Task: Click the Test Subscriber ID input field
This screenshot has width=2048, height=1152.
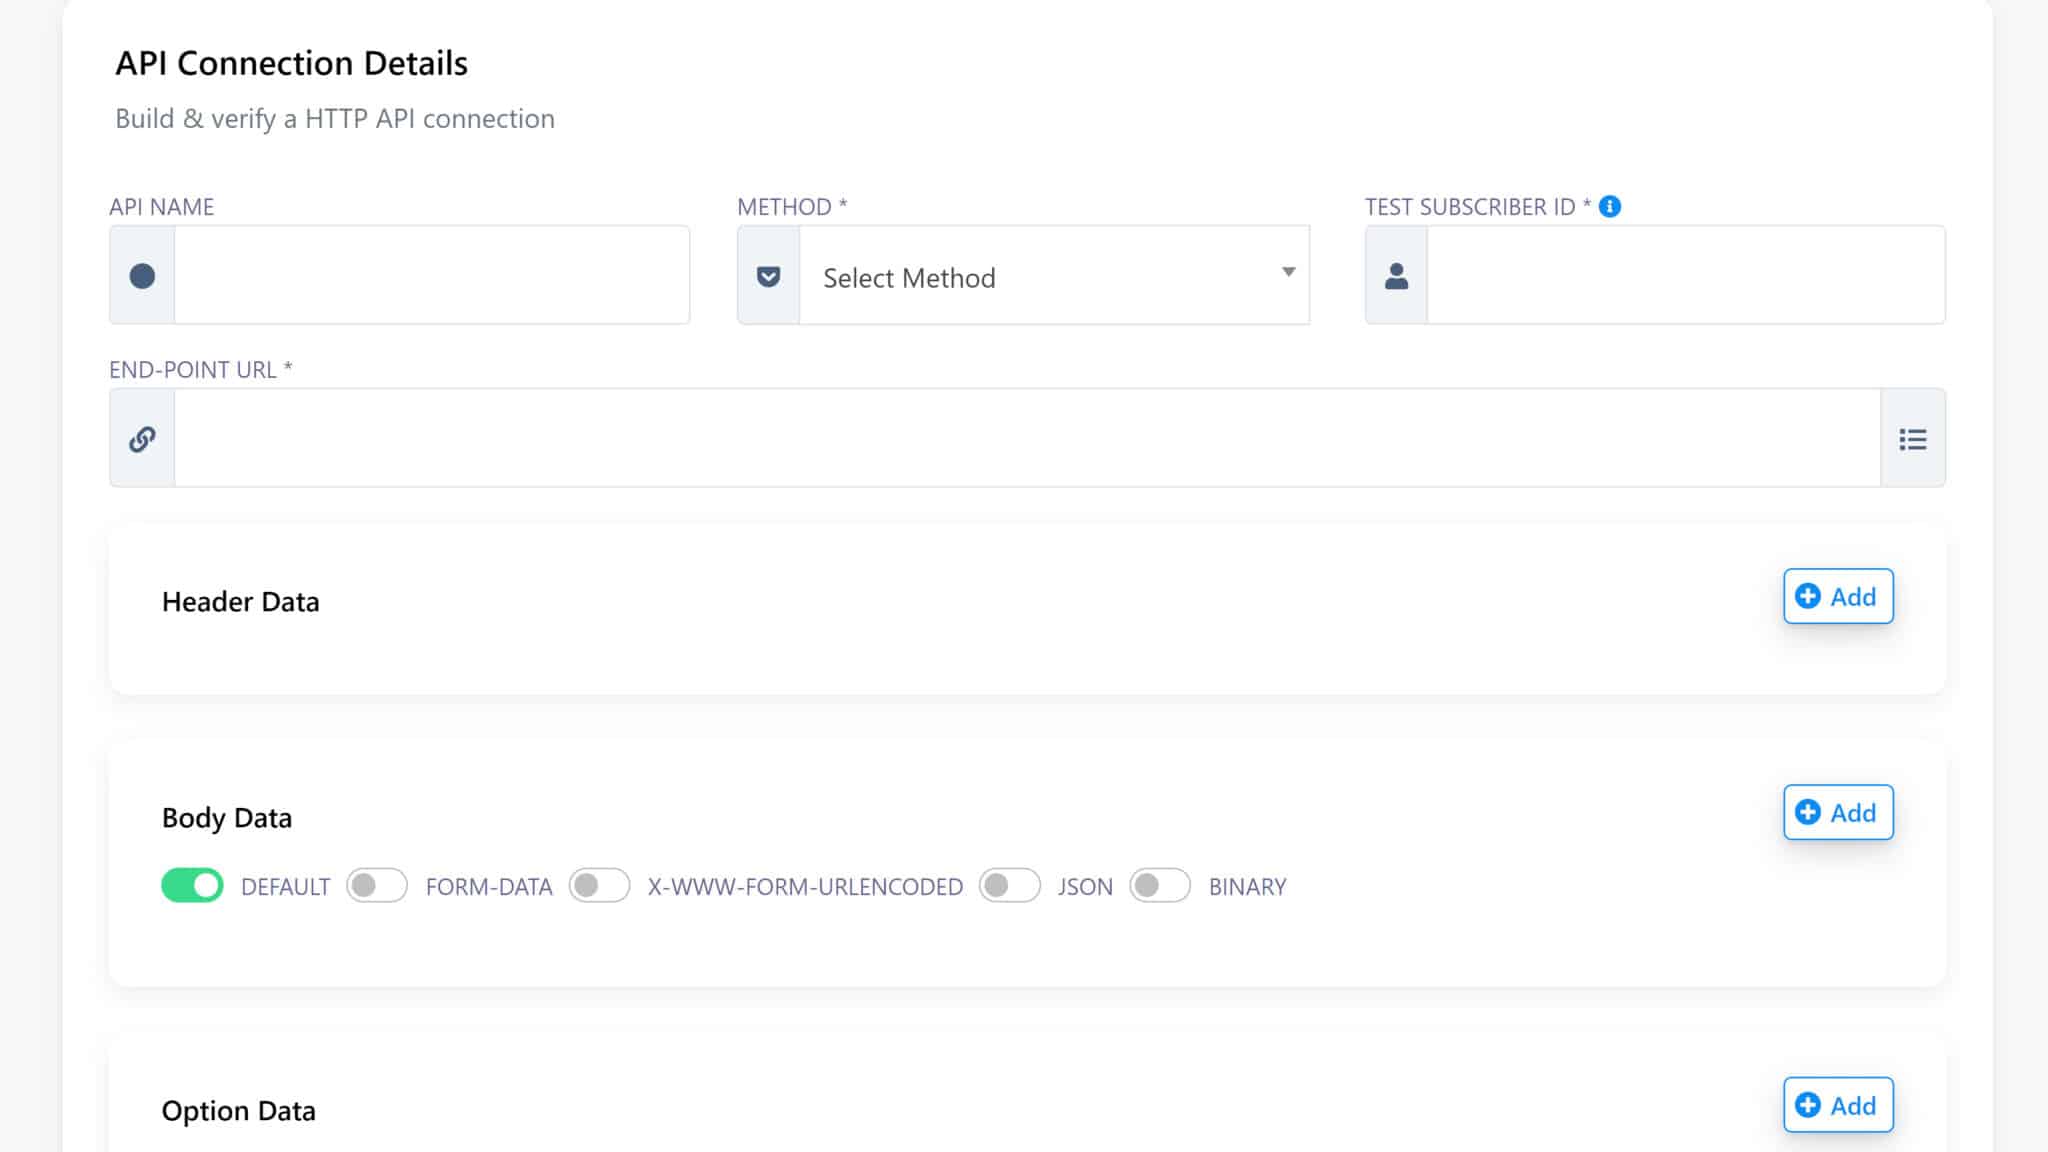Action: coord(1685,276)
